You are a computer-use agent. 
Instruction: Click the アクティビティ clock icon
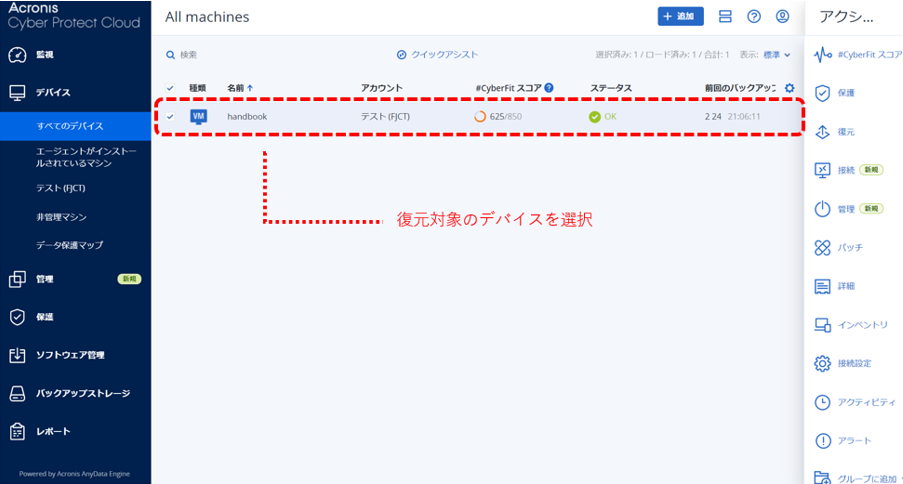point(823,402)
